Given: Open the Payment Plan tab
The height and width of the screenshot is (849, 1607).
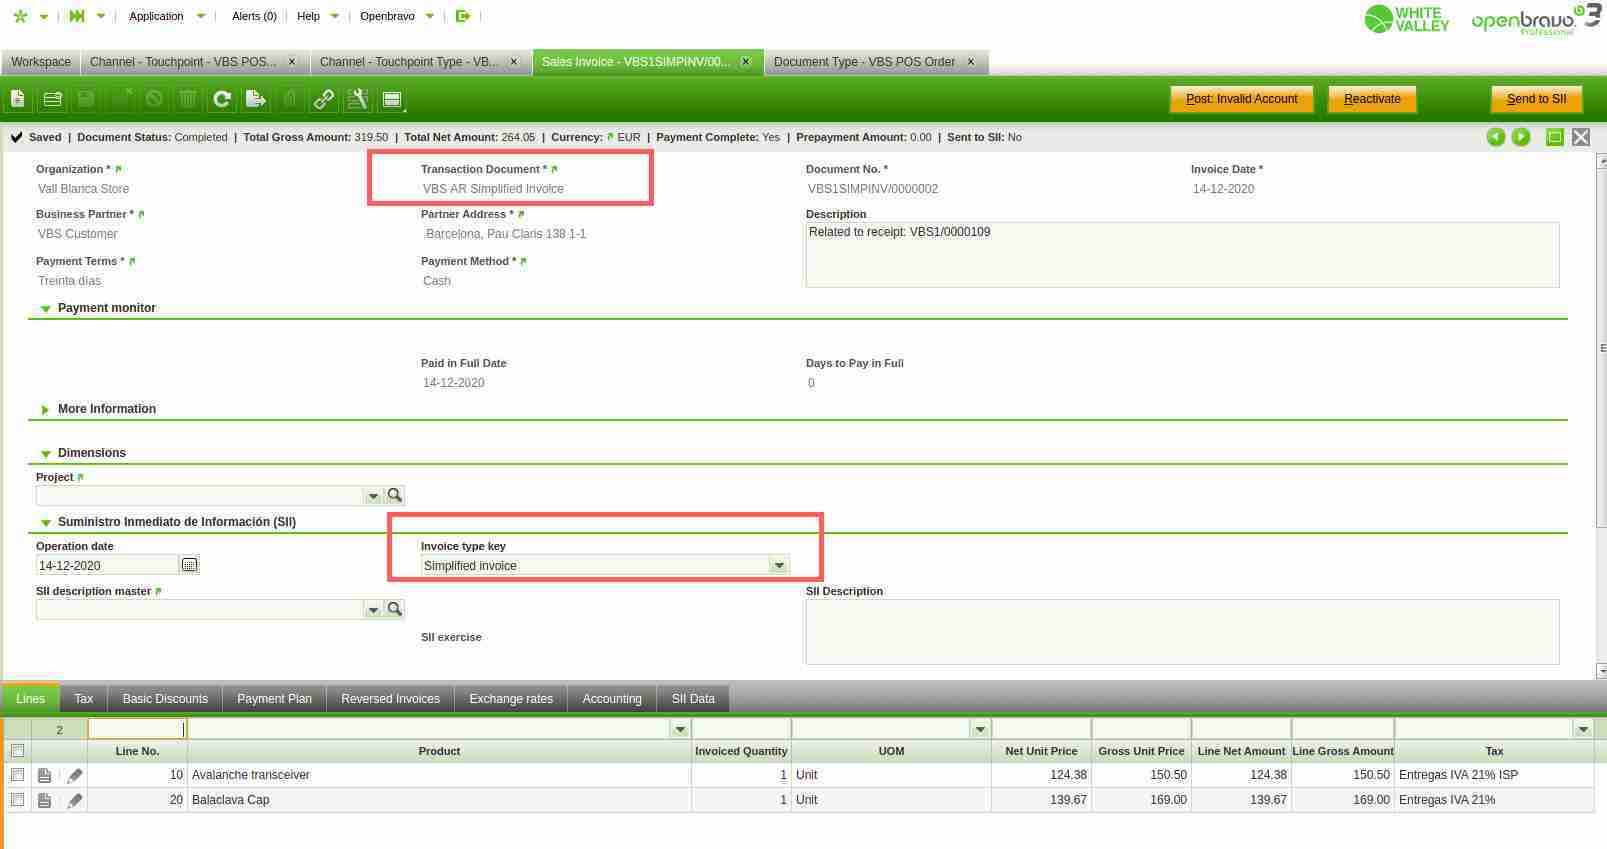Looking at the screenshot, I should 274,699.
